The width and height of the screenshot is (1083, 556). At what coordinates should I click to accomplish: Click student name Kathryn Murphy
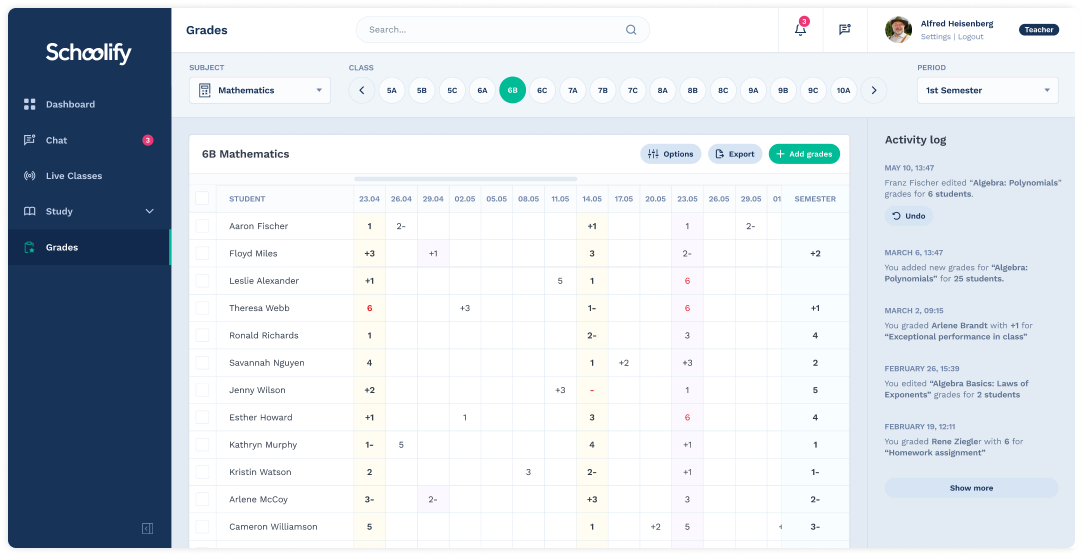pos(263,445)
